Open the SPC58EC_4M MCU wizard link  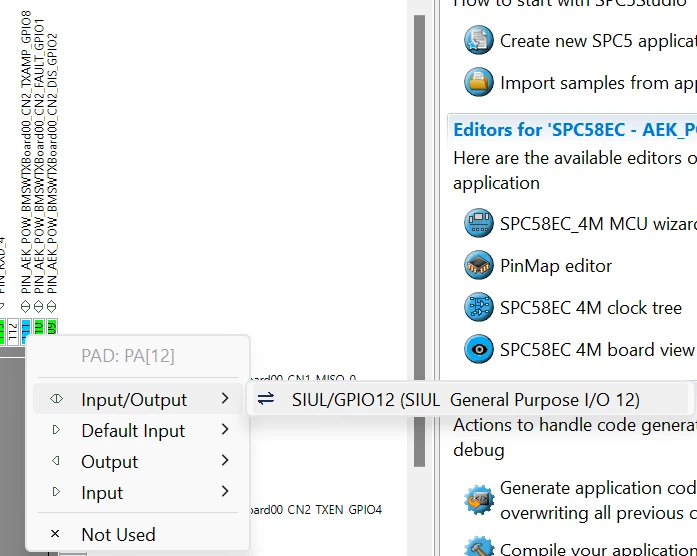pos(598,224)
